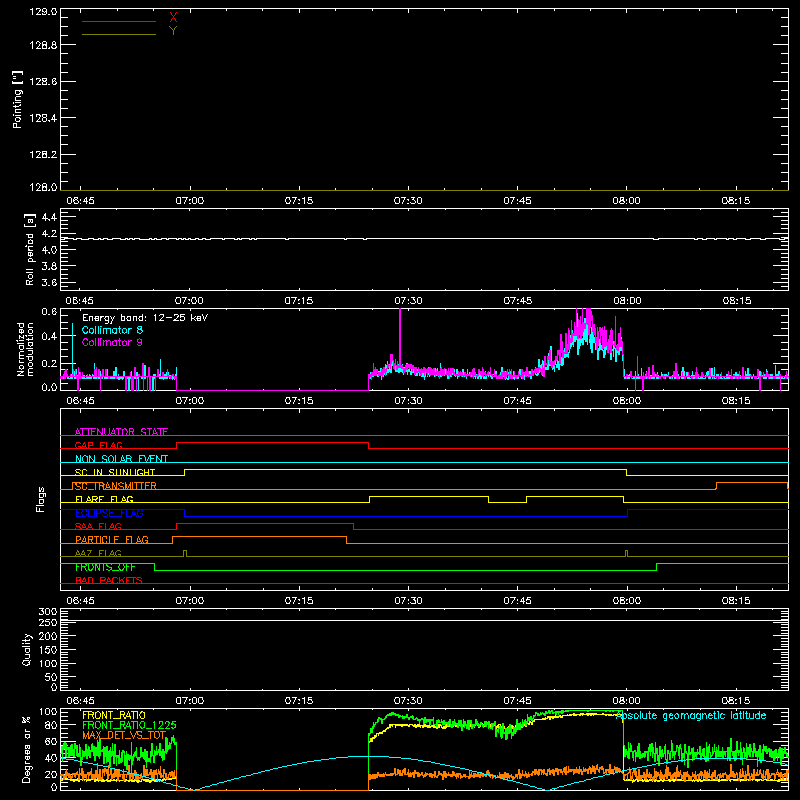Click the SC_TRANSMITTER flag label

pos(115,486)
